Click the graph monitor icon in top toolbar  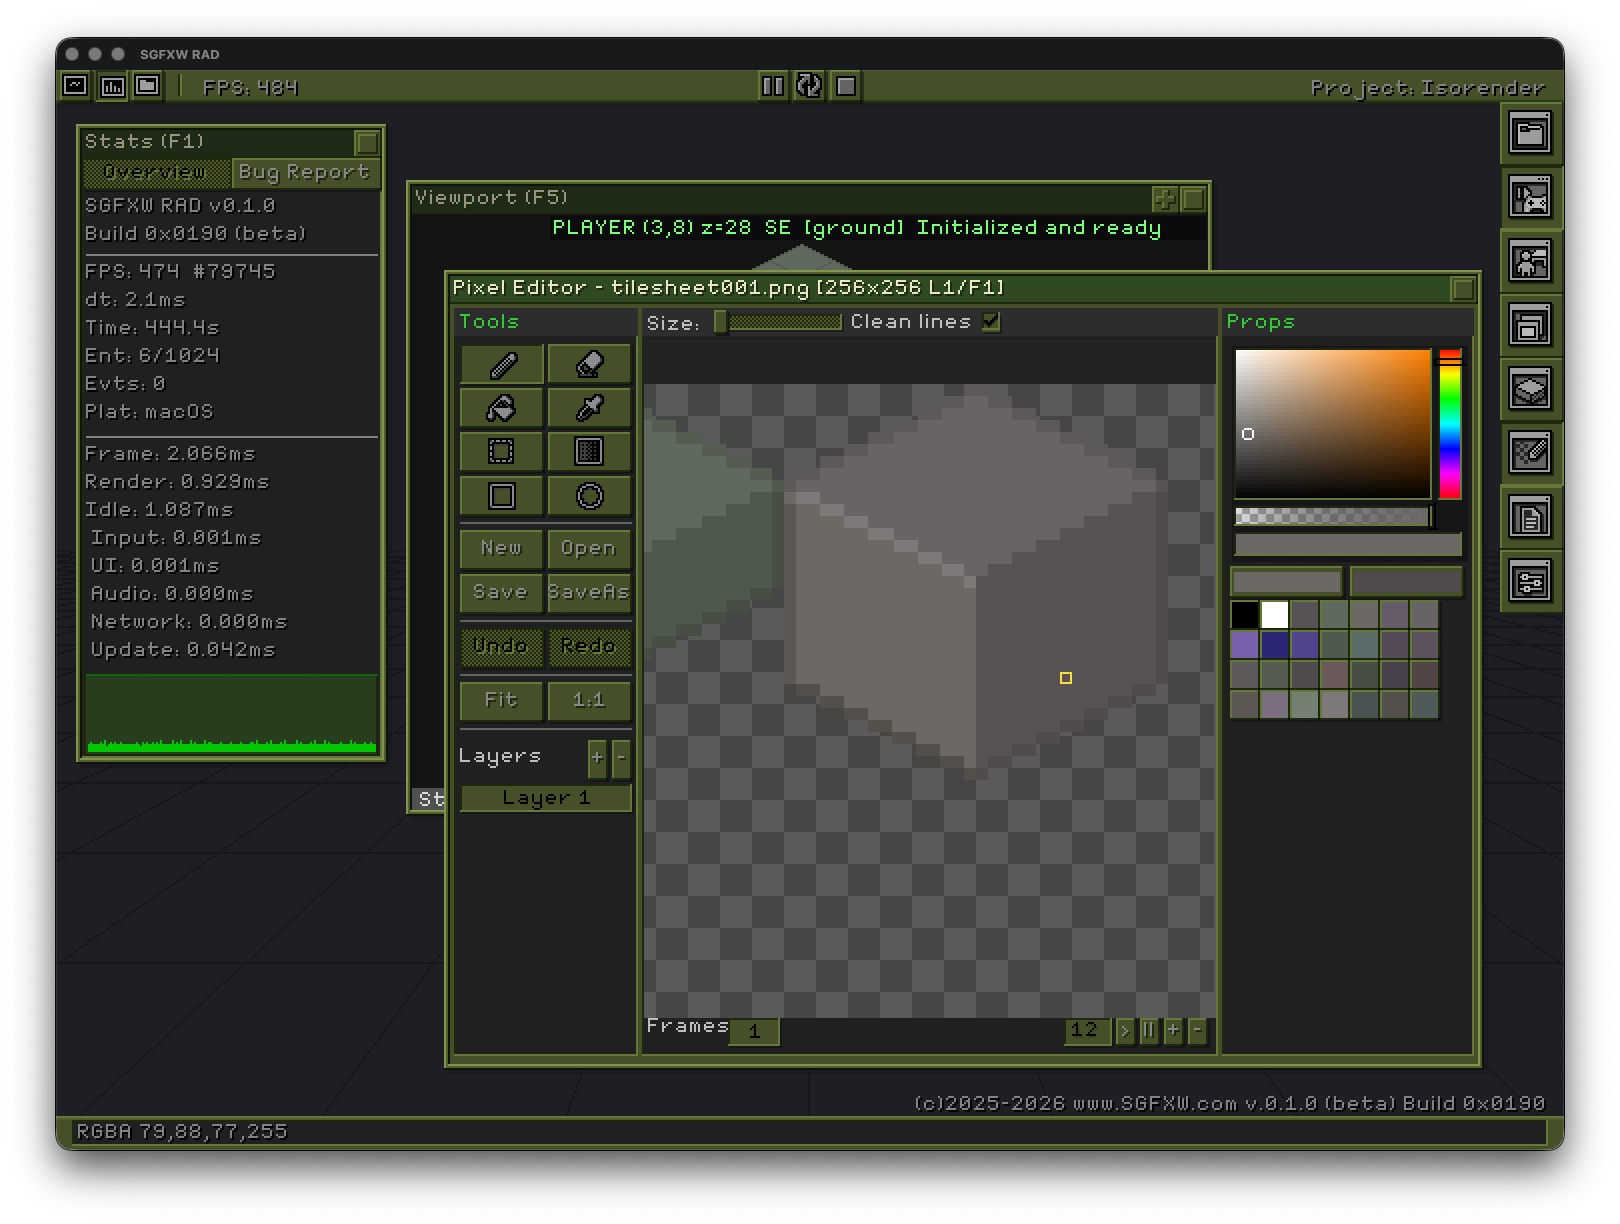pyautogui.click(x=76, y=86)
